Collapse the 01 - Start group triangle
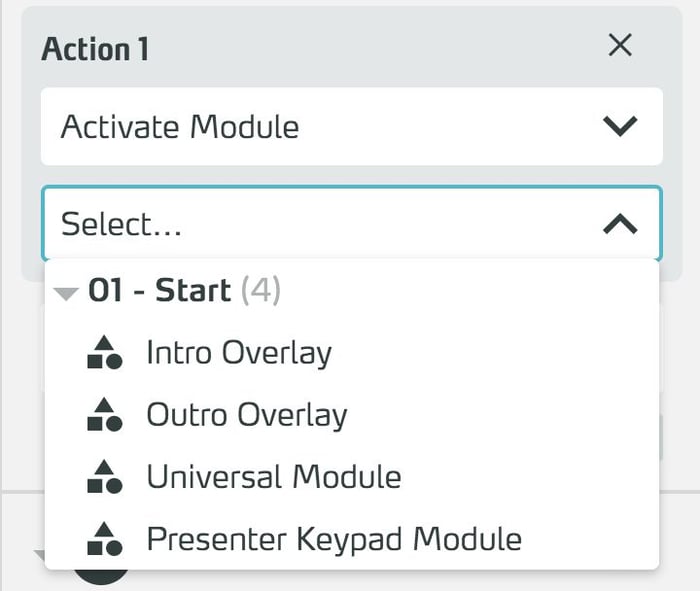Screen dimensions: 700x591 [66, 294]
